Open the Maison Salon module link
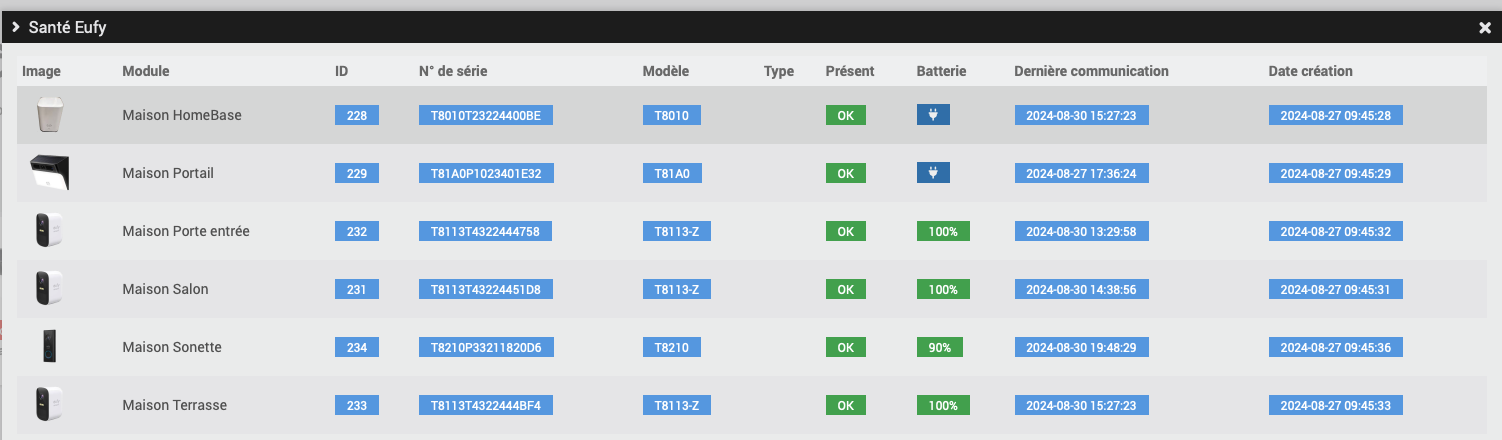This screenshot has width=1502, height=440. pos(164,289)
